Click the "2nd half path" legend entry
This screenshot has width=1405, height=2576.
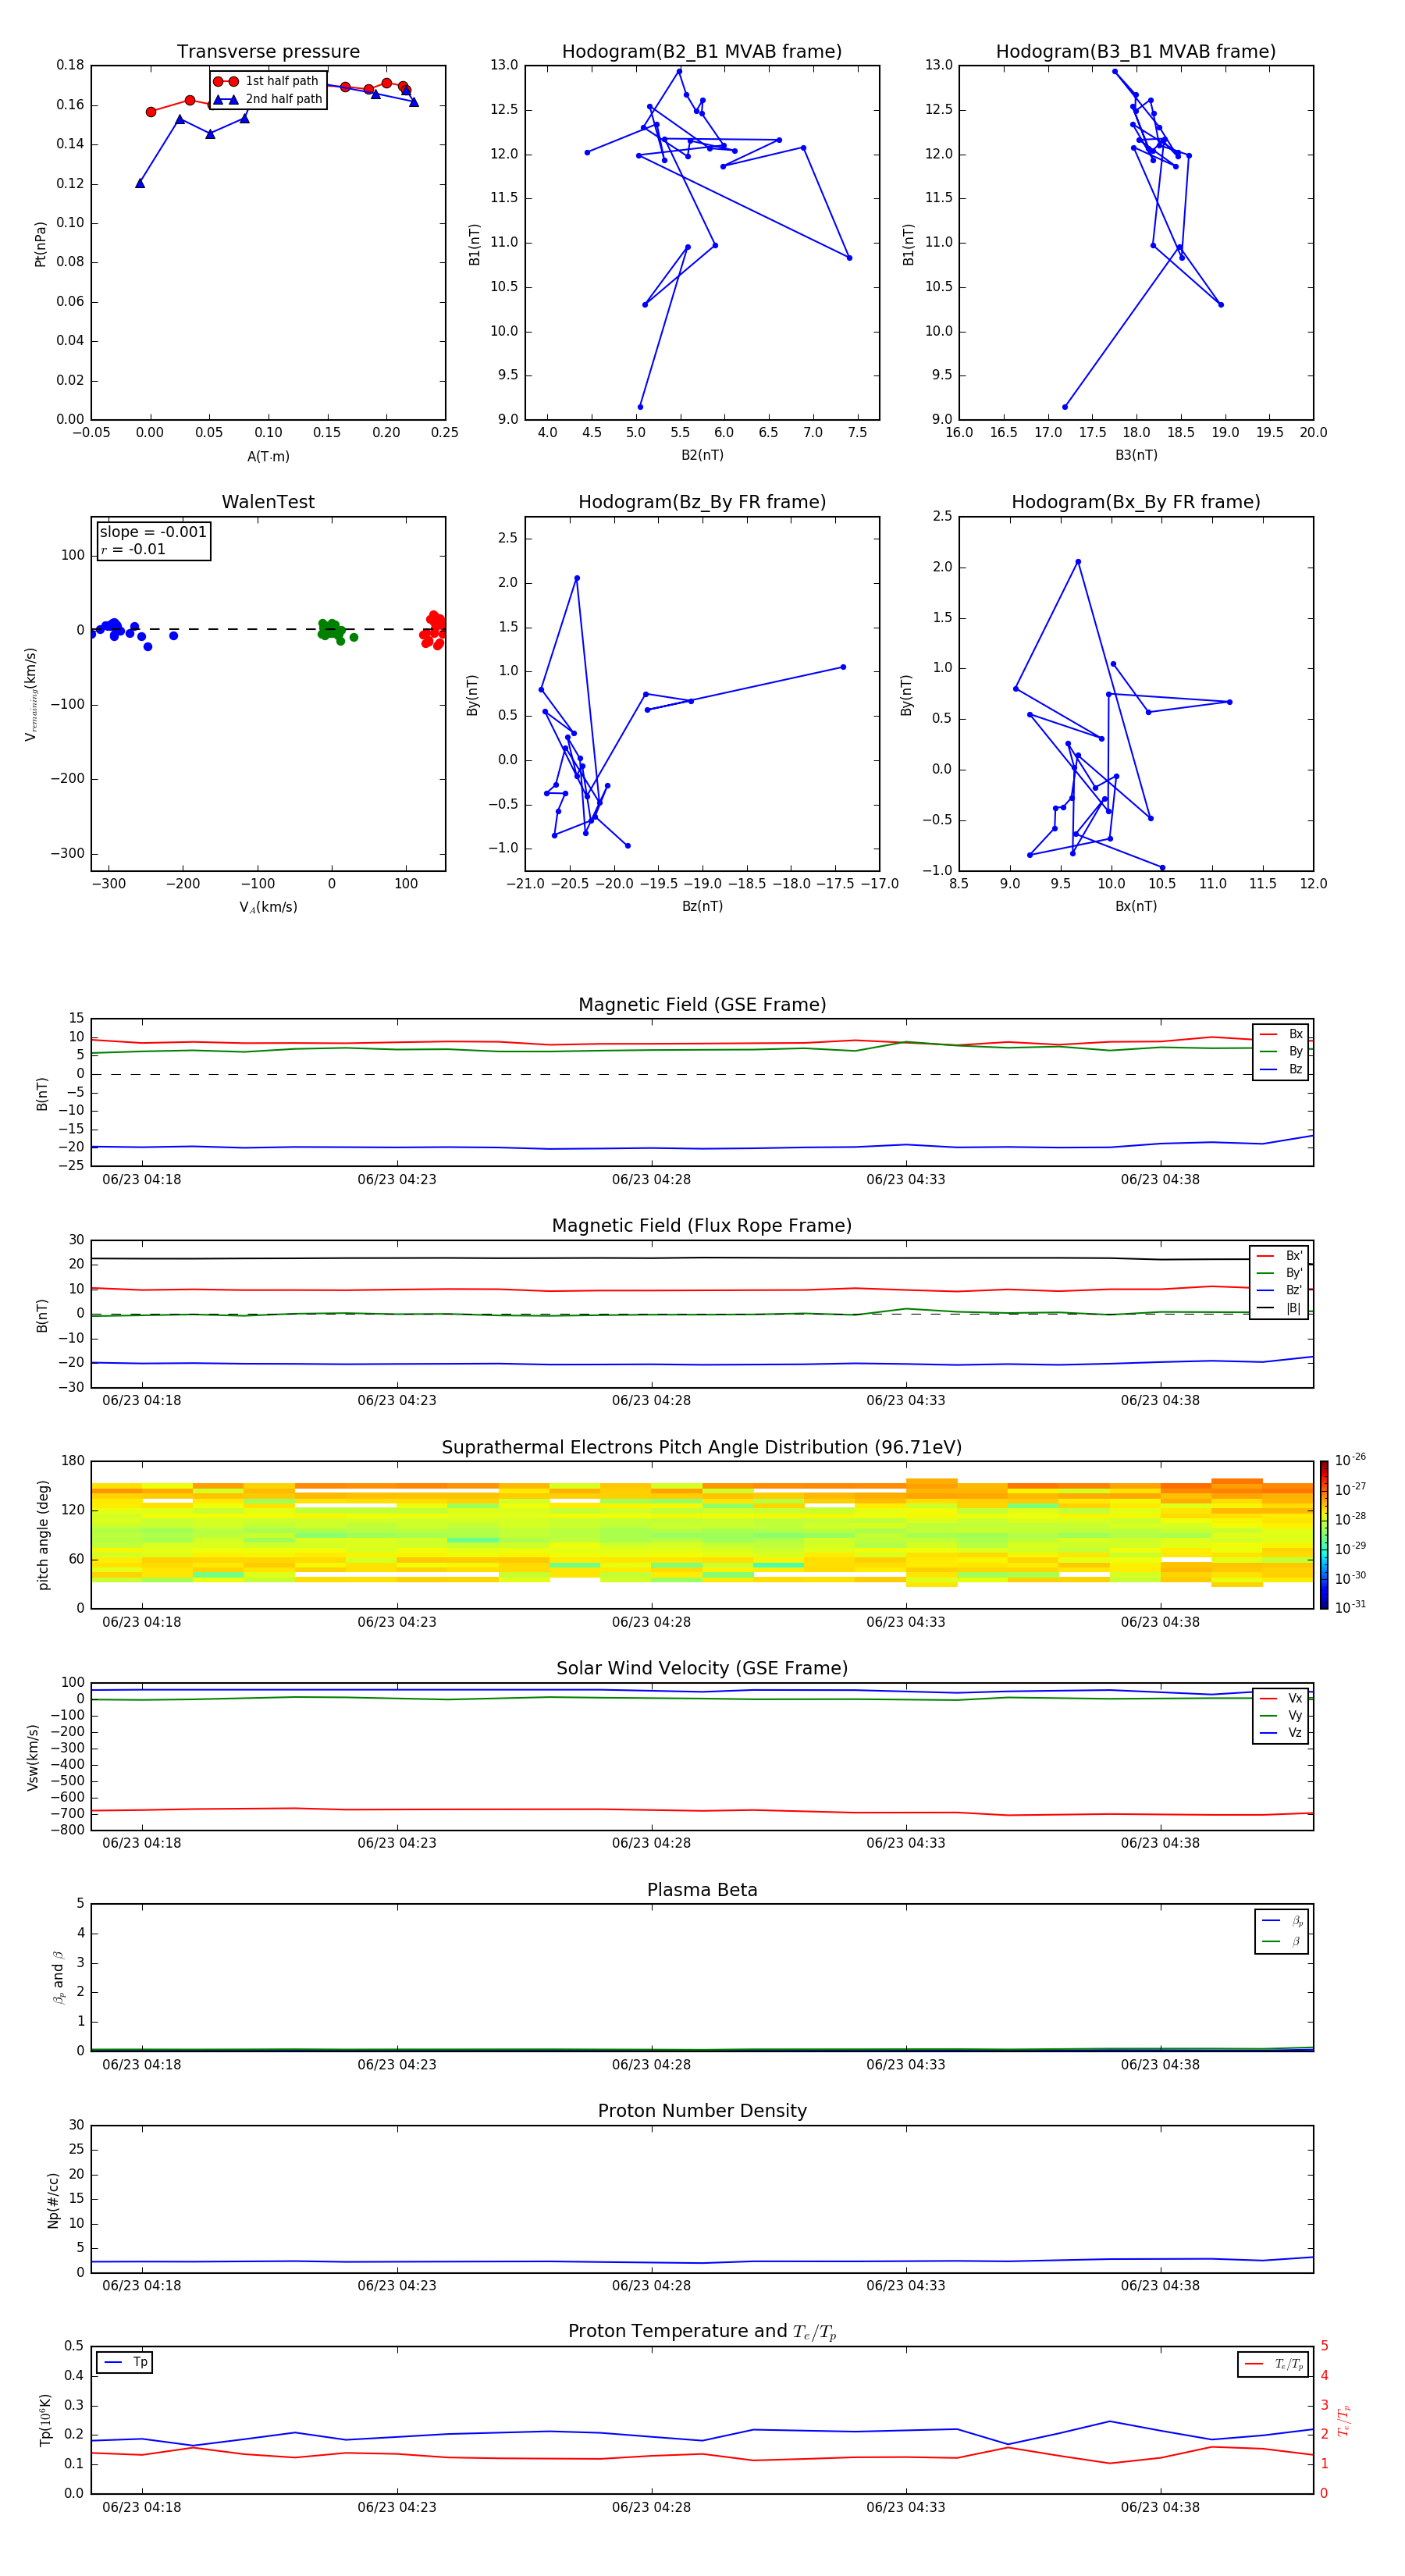(x=268, y=99)
